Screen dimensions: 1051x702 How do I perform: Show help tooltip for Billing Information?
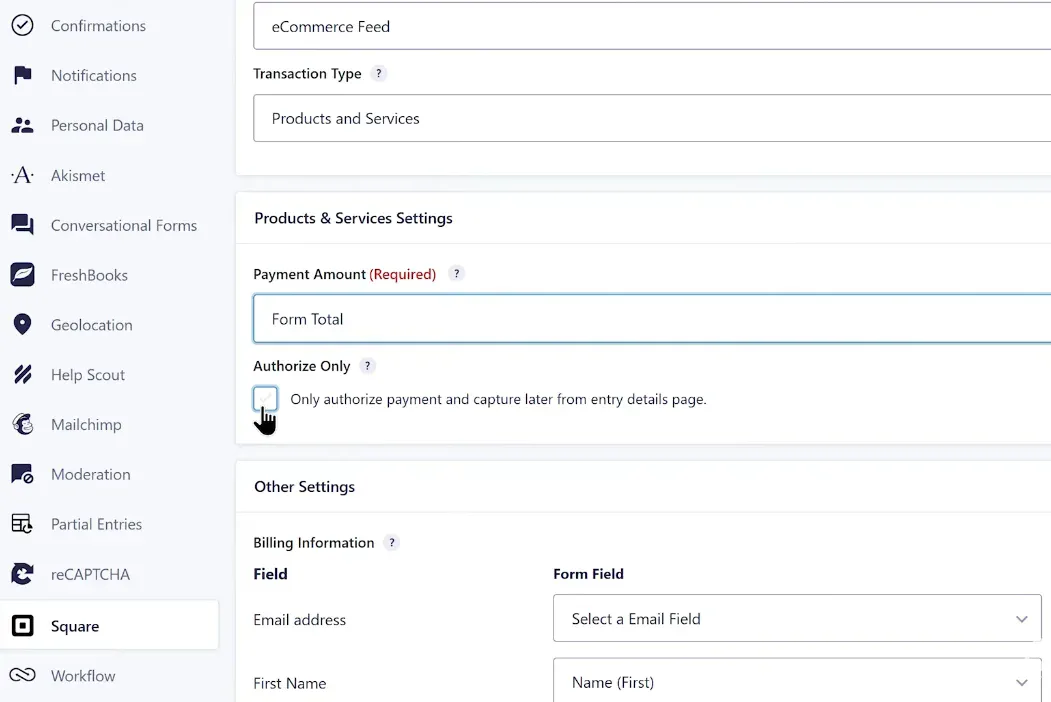tap(392, 543)
